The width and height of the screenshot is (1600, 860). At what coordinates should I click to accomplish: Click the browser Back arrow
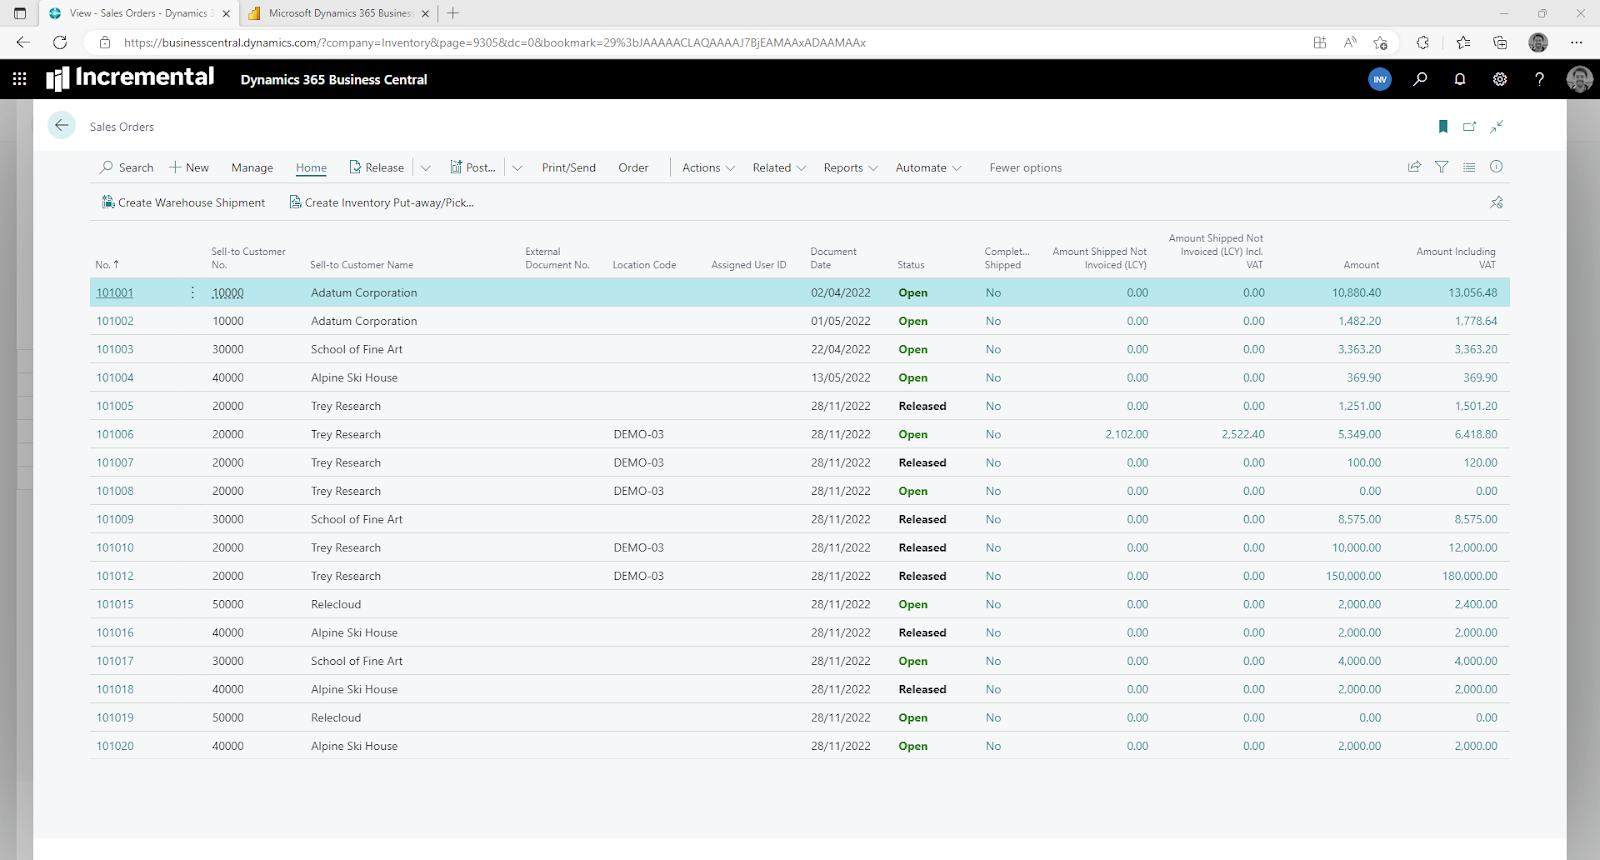23,42
